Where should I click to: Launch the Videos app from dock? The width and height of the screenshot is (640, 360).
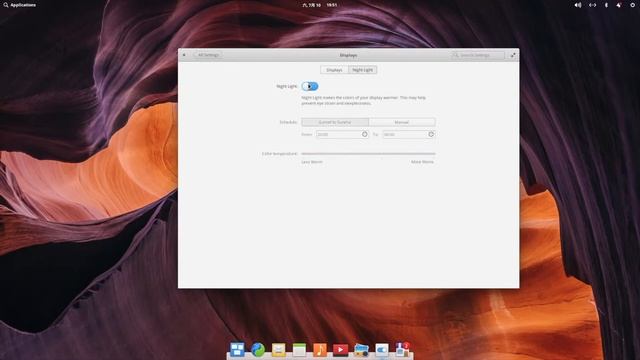(340, 350)
